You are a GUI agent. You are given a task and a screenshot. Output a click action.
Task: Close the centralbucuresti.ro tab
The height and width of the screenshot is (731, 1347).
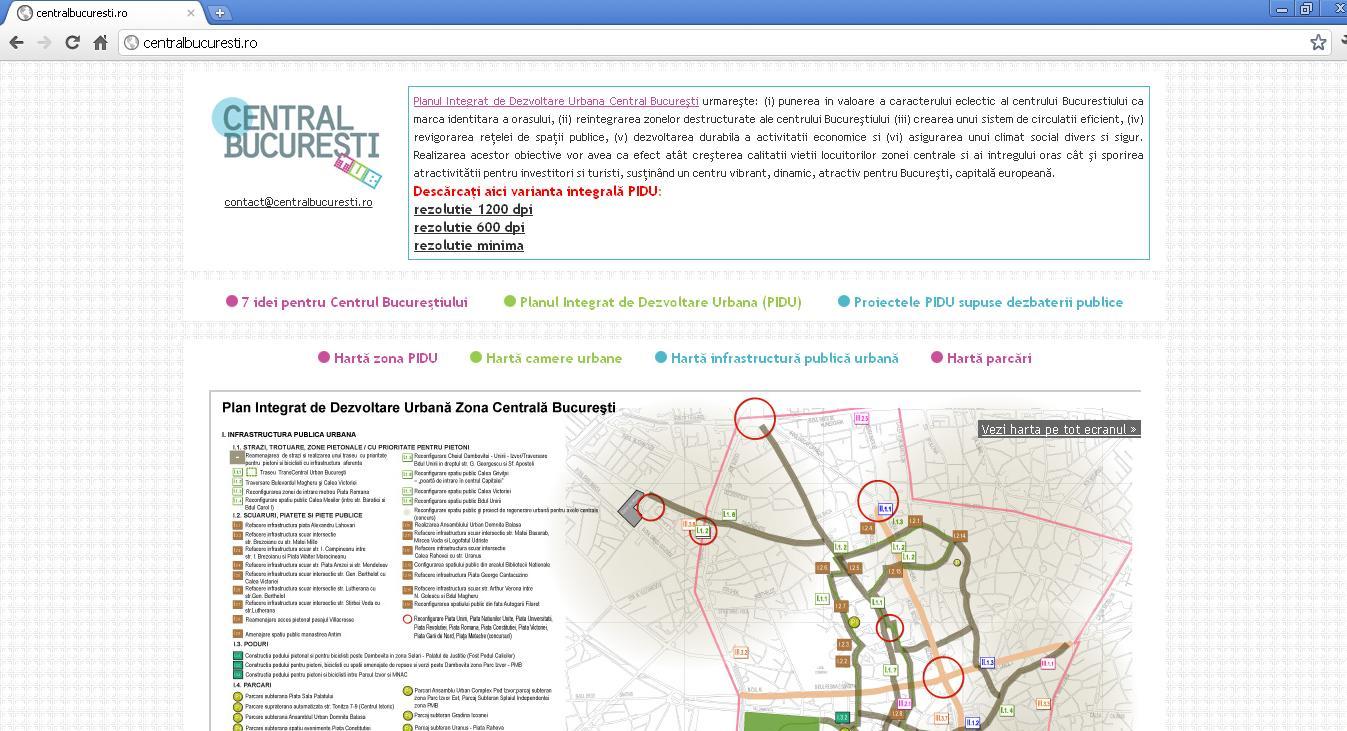[x=192, y=13]
